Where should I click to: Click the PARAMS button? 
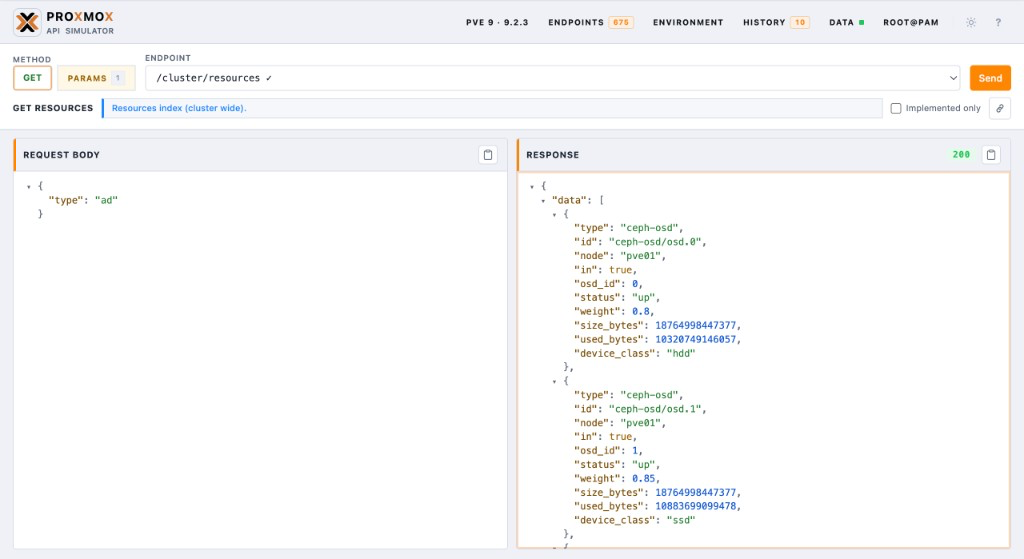[96, 78]
